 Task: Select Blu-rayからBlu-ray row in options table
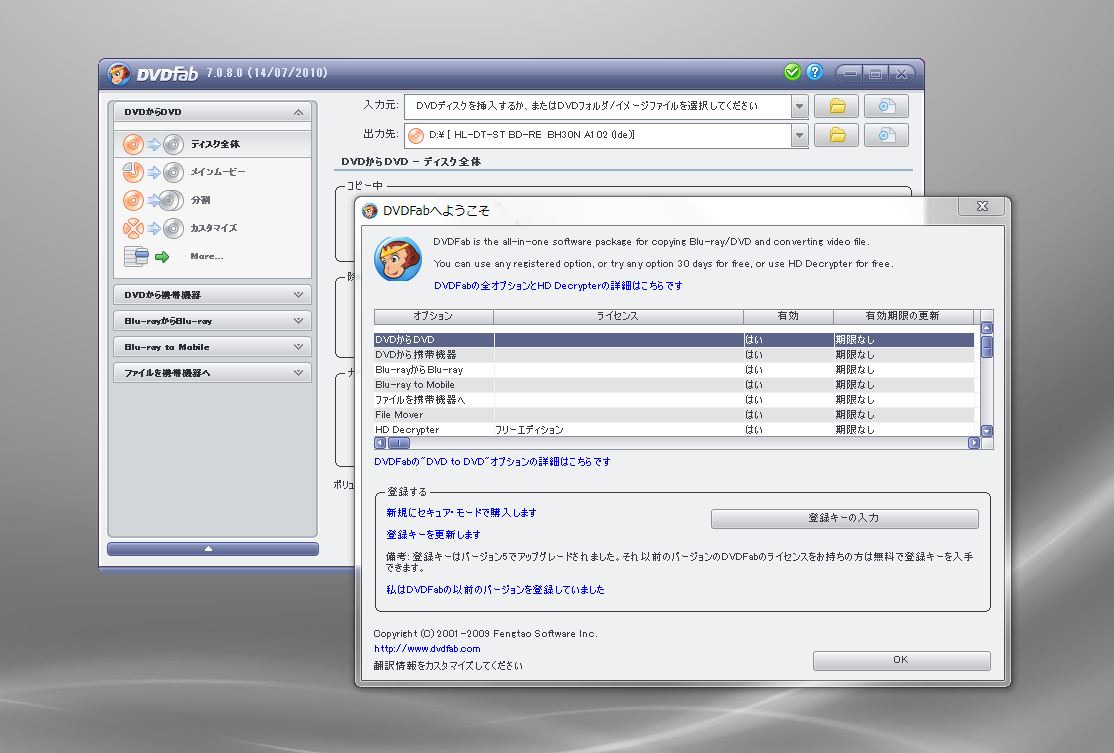coord(674,369)
